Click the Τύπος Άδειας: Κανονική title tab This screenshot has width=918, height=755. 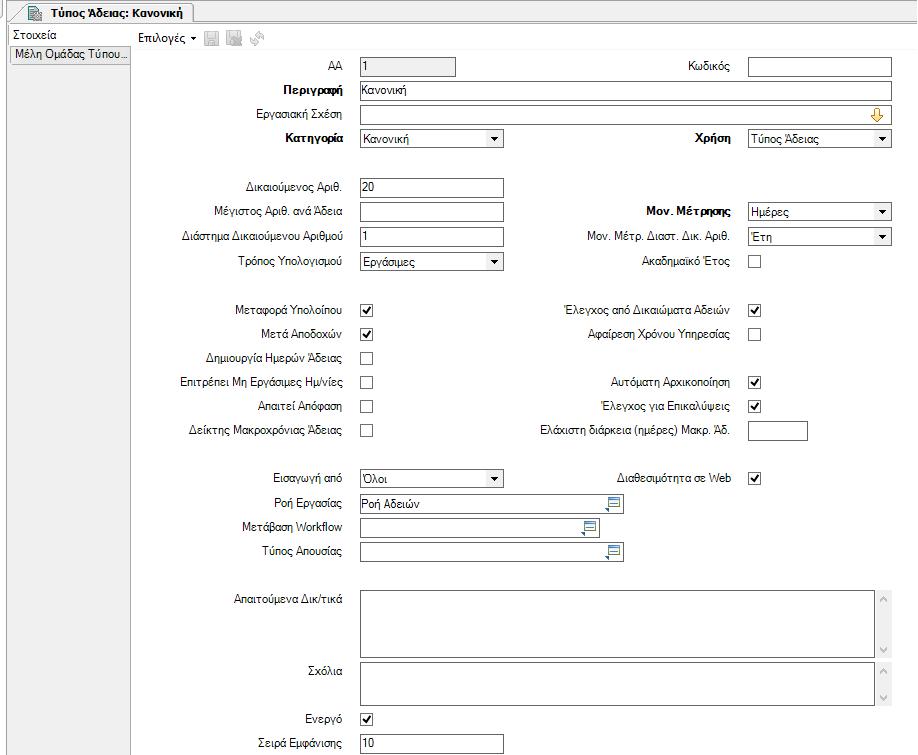[105, 13]
